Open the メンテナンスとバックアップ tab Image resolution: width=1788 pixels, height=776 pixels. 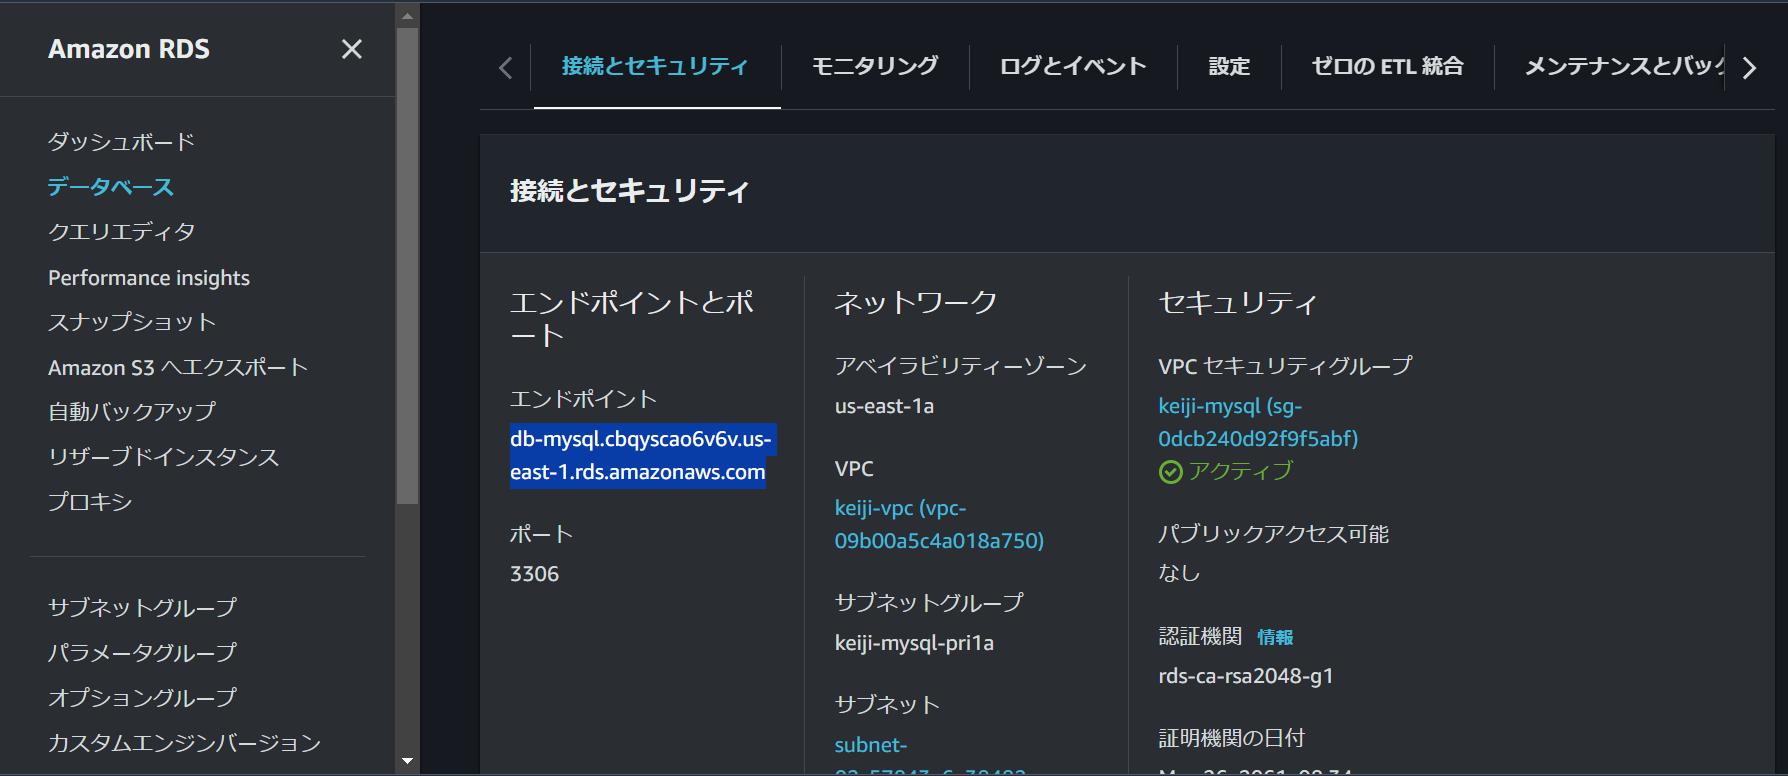pos(1625,66)
